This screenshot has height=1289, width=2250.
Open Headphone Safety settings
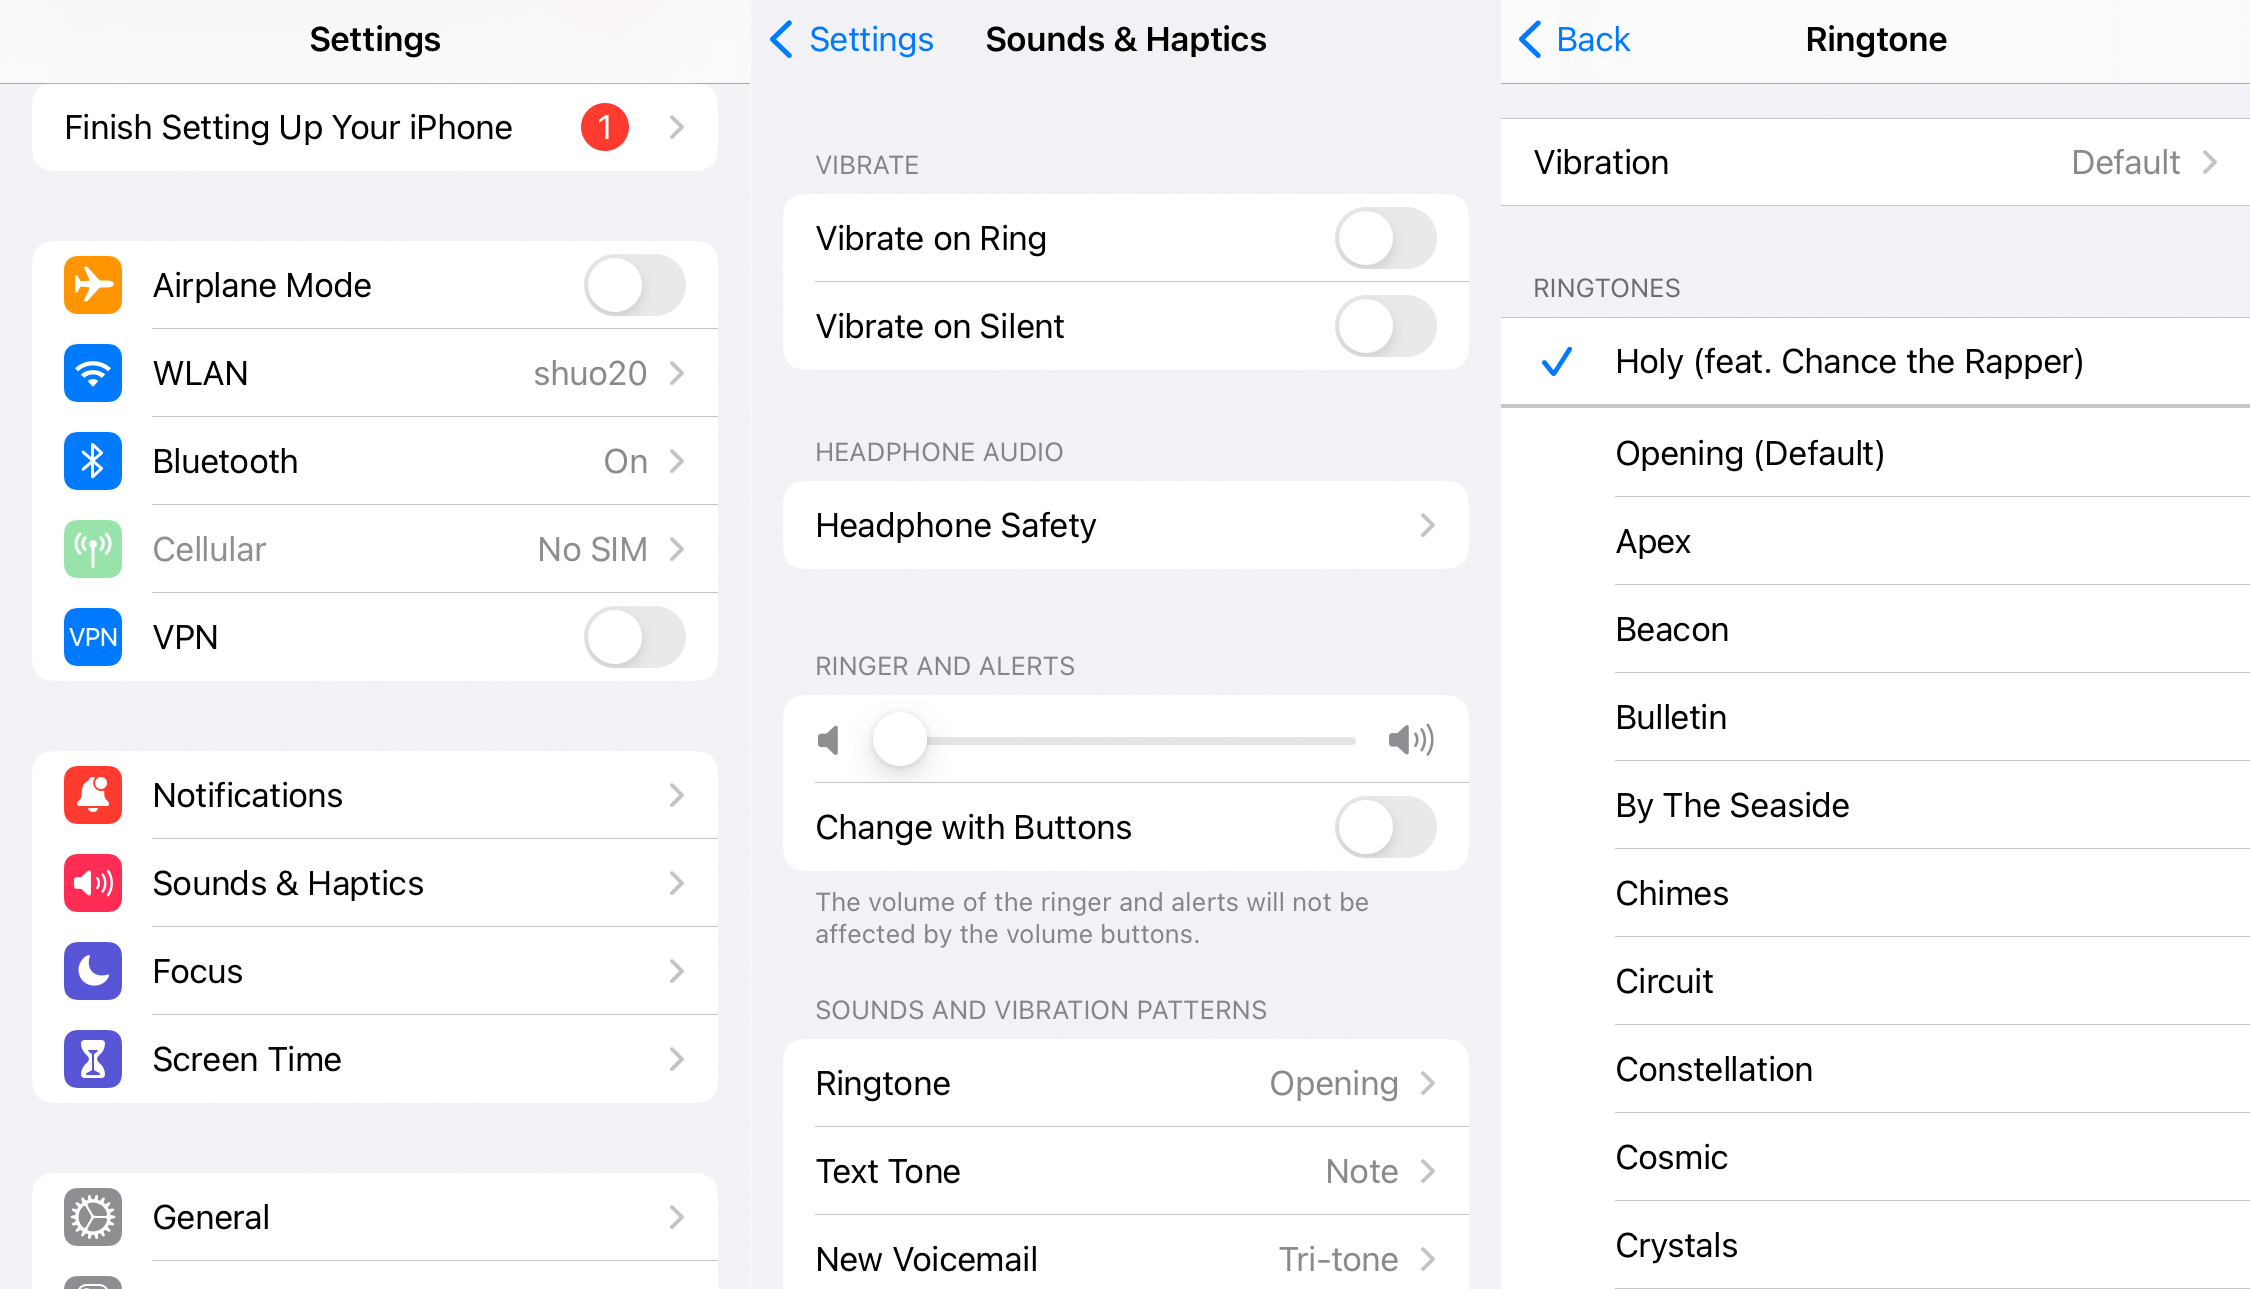coord(1125,524)
